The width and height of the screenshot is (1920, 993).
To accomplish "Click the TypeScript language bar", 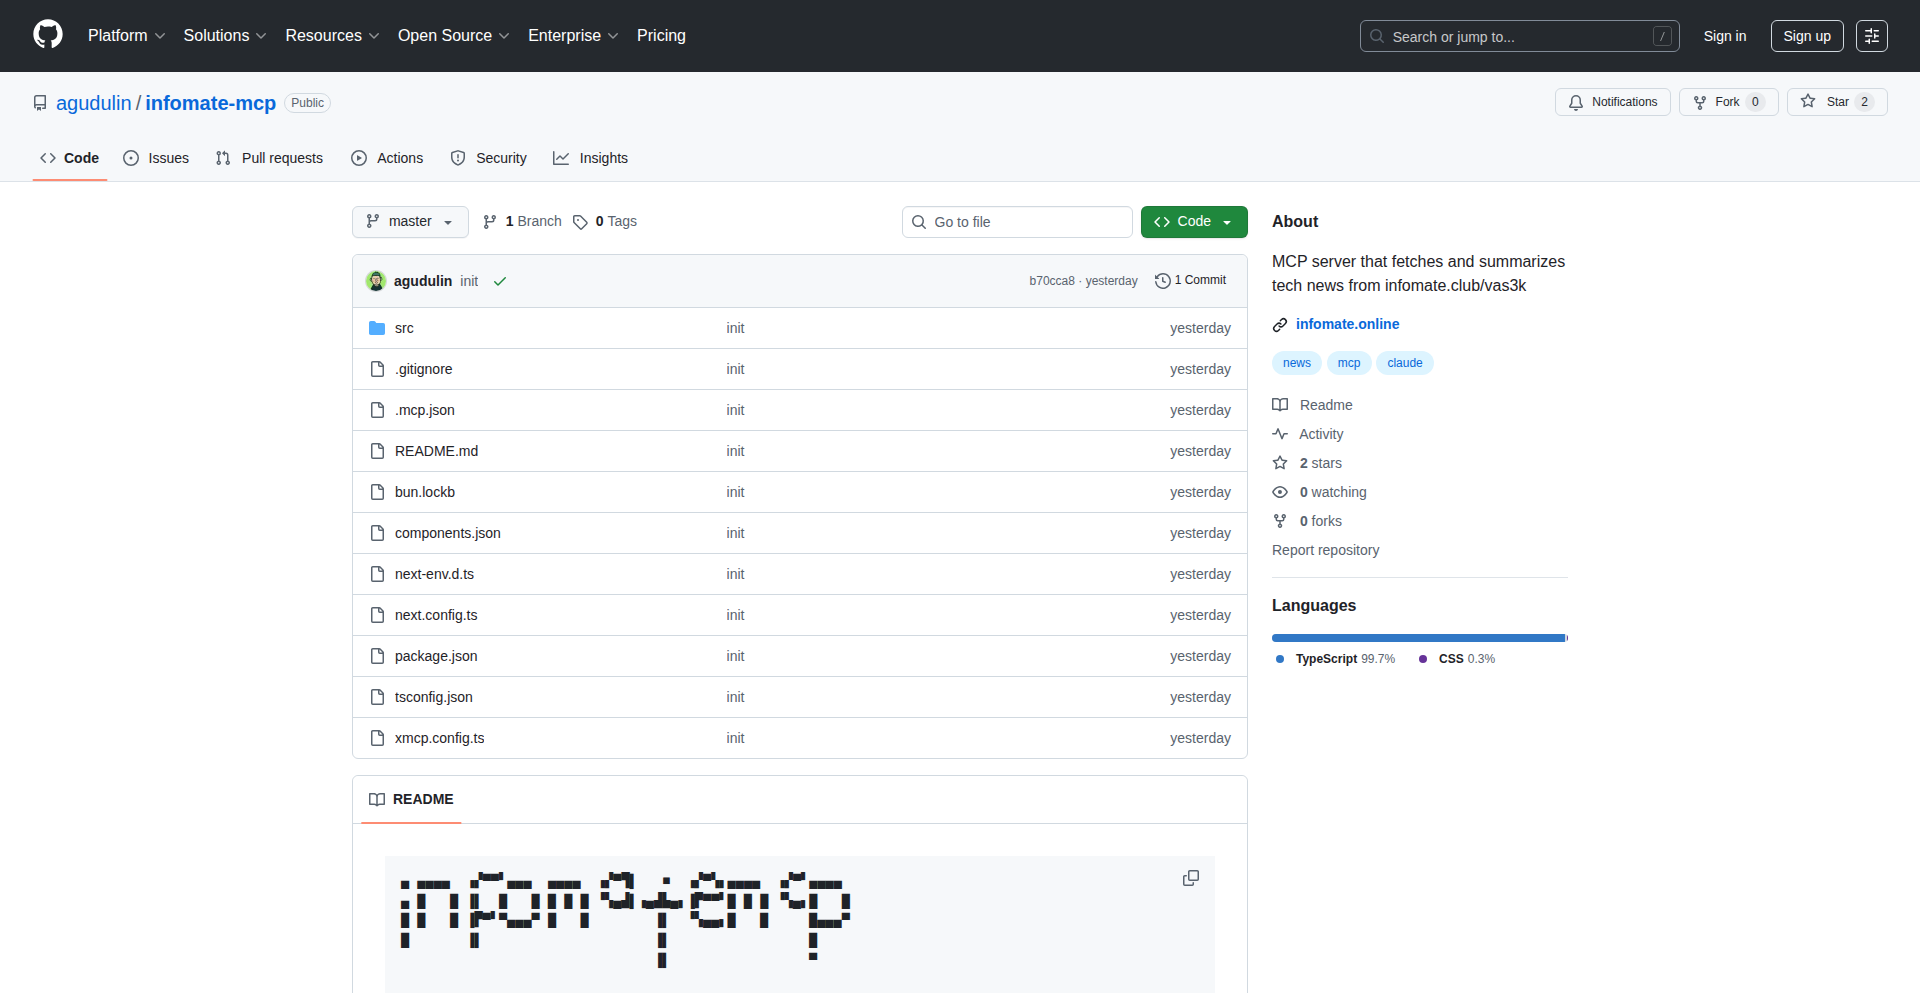I will pos(1417,638).
